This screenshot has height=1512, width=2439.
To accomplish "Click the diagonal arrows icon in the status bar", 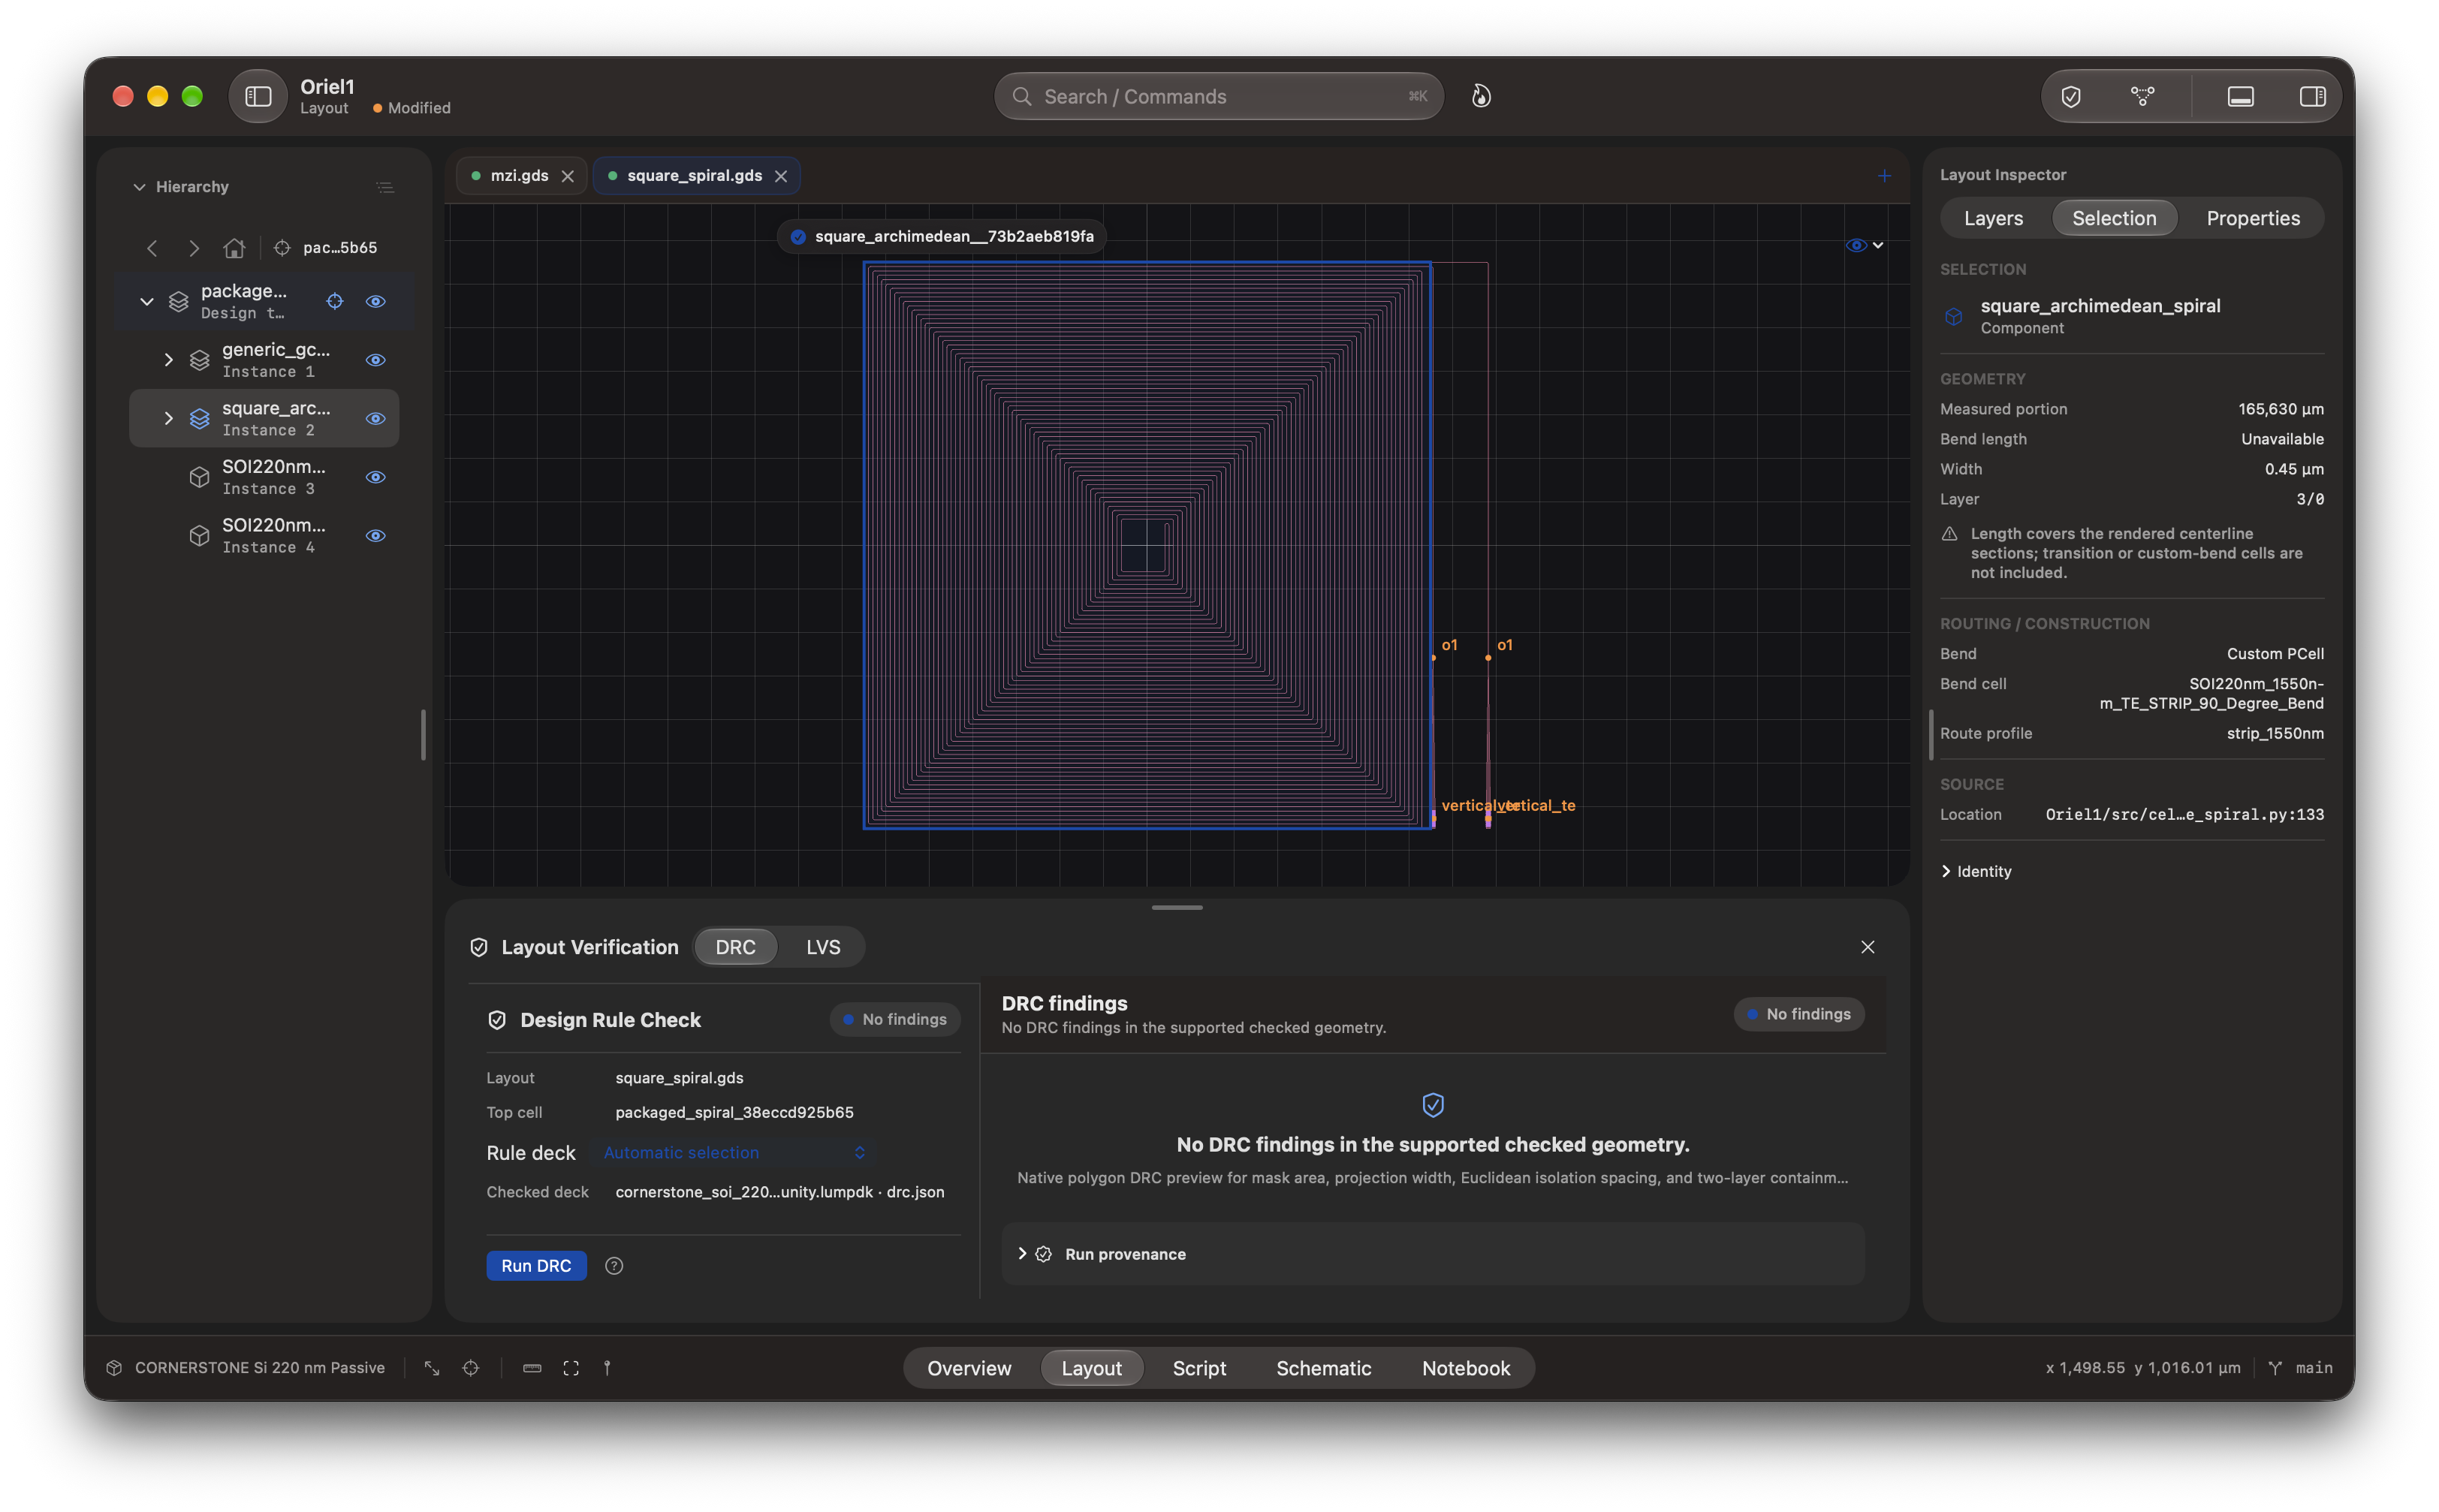I will (x=432, y=1368).
